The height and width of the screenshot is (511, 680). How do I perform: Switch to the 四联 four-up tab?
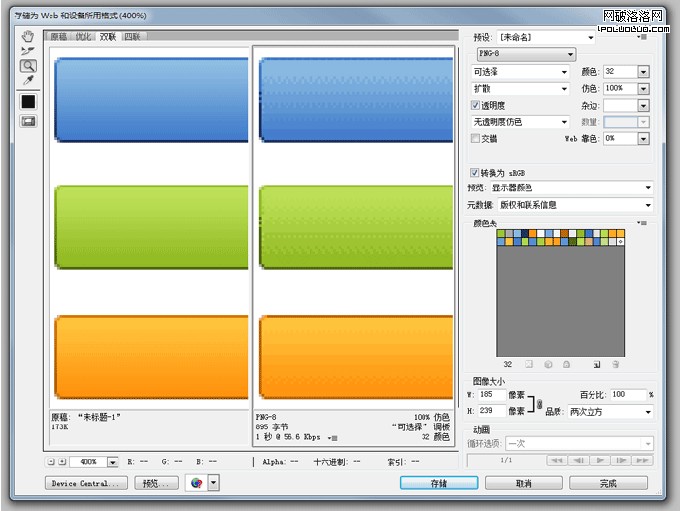pos(131,36)
